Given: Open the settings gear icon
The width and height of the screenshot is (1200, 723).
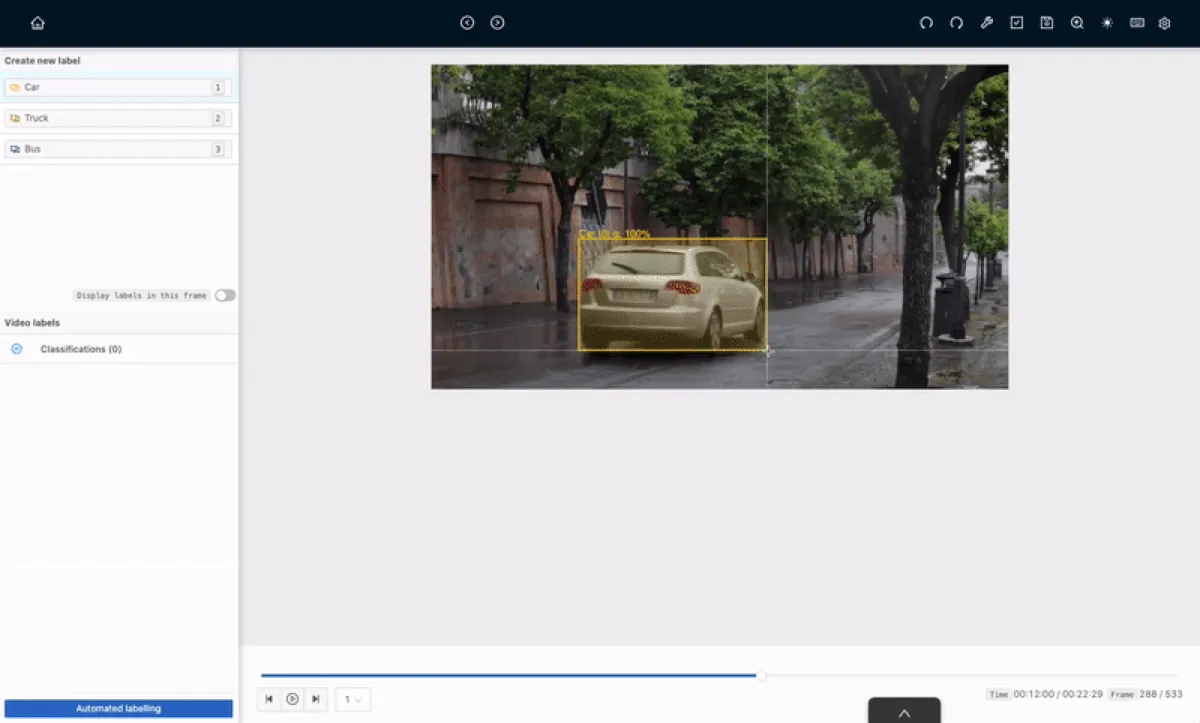Looking at the screenshot, I should tap(1164, 23).
